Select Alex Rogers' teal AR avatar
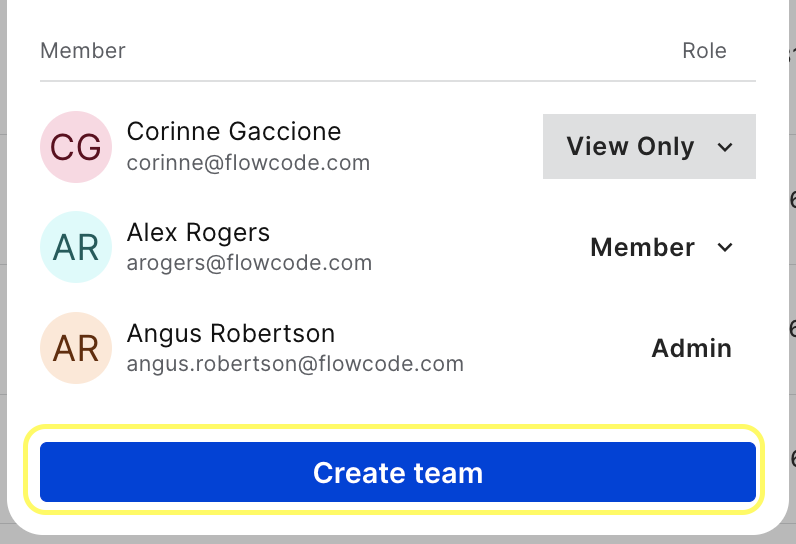The image size is (796, 544). tap(76, 247)
